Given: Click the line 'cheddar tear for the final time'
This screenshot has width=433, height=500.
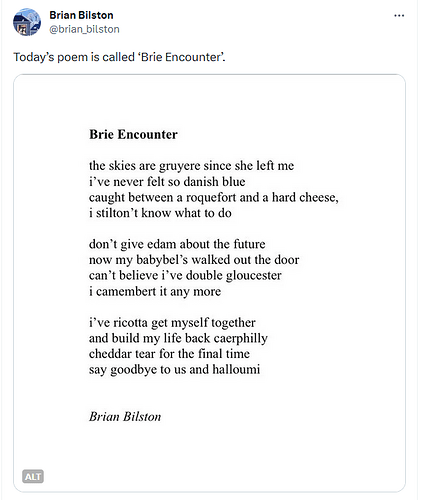Looking at the screenshot, I should pyautogui.click(x=169, y=354).
